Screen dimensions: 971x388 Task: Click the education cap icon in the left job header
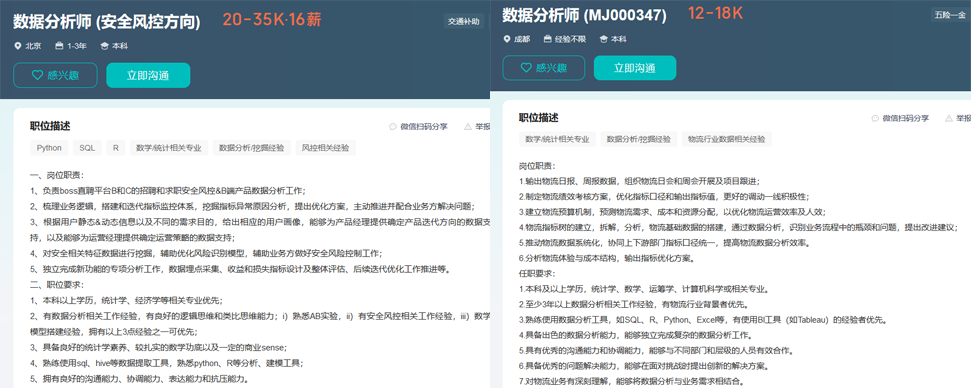click(104, 46)
